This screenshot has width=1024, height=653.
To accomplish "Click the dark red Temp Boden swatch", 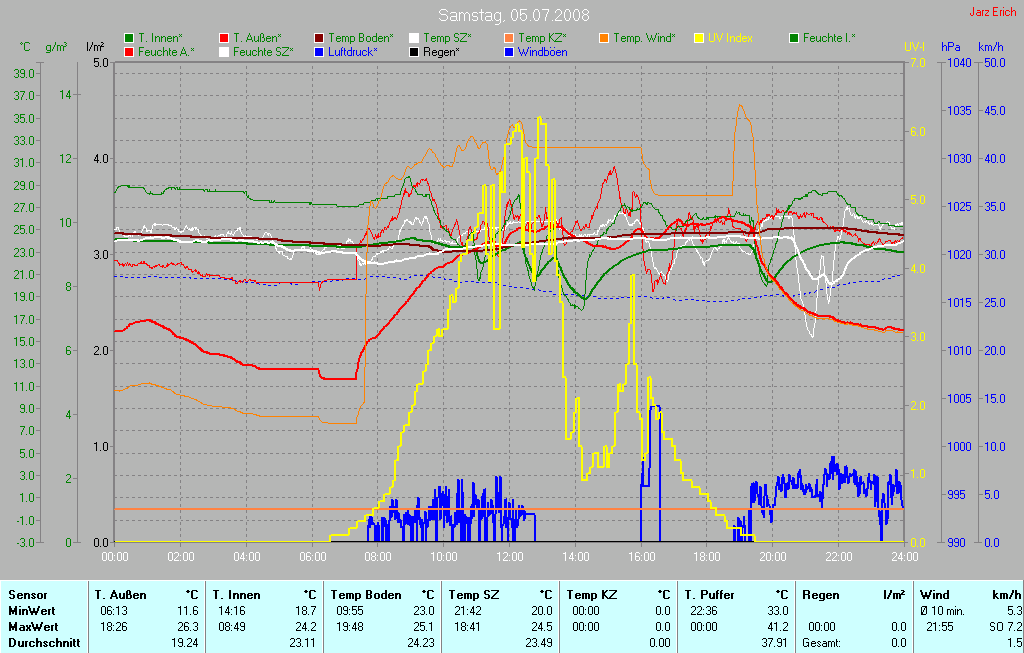I will point(319,38).
